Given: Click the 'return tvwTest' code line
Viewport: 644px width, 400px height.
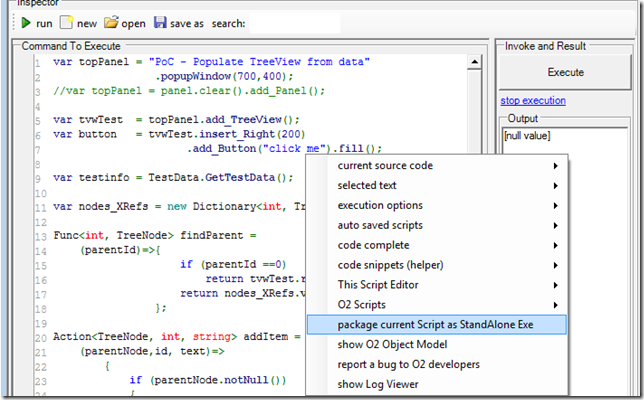Looking at the screenshot, I should [x=255, y=279].
